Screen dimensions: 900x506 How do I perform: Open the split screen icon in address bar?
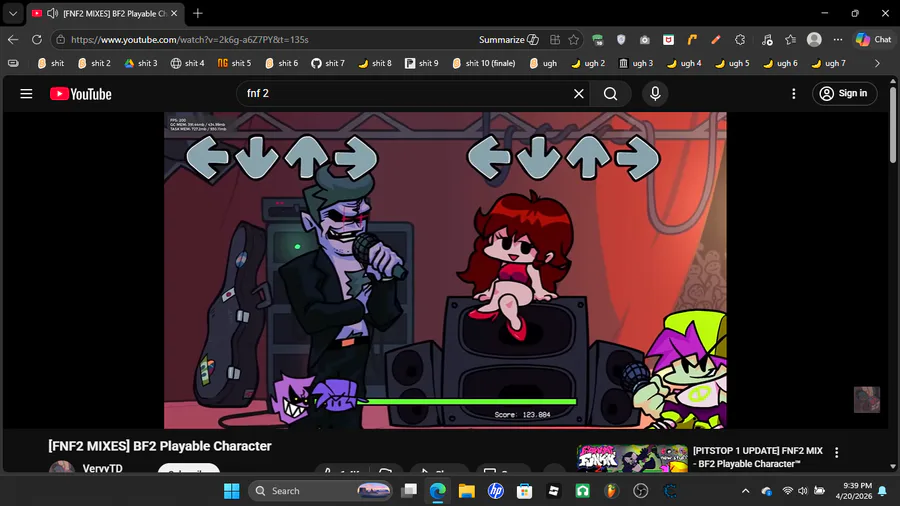coord(554,40)
